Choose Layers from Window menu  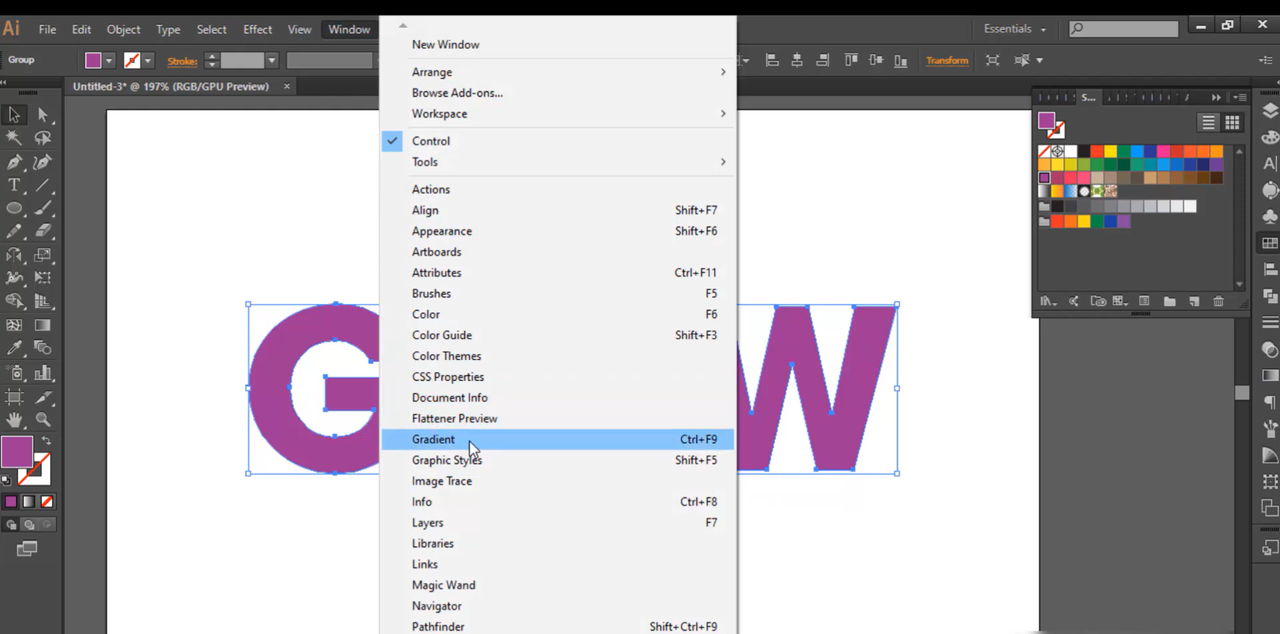click(x=558, y=523)
